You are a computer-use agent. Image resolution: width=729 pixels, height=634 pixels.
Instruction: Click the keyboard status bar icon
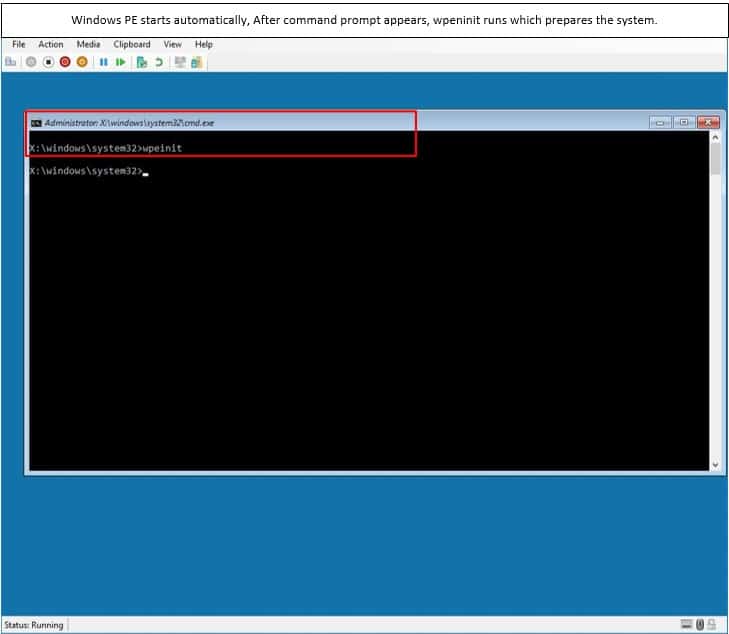[x=687, y=624]
